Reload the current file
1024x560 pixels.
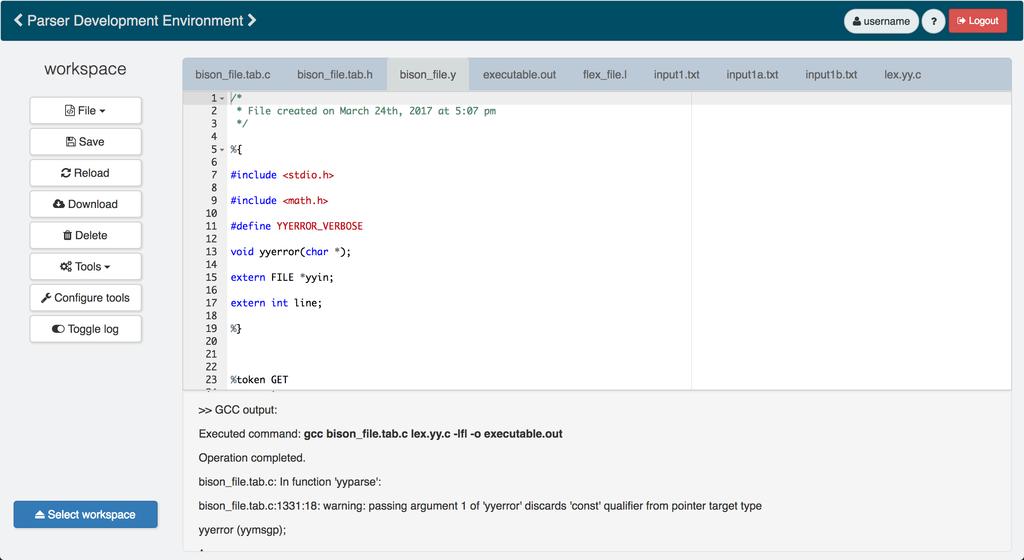[86, 173]
